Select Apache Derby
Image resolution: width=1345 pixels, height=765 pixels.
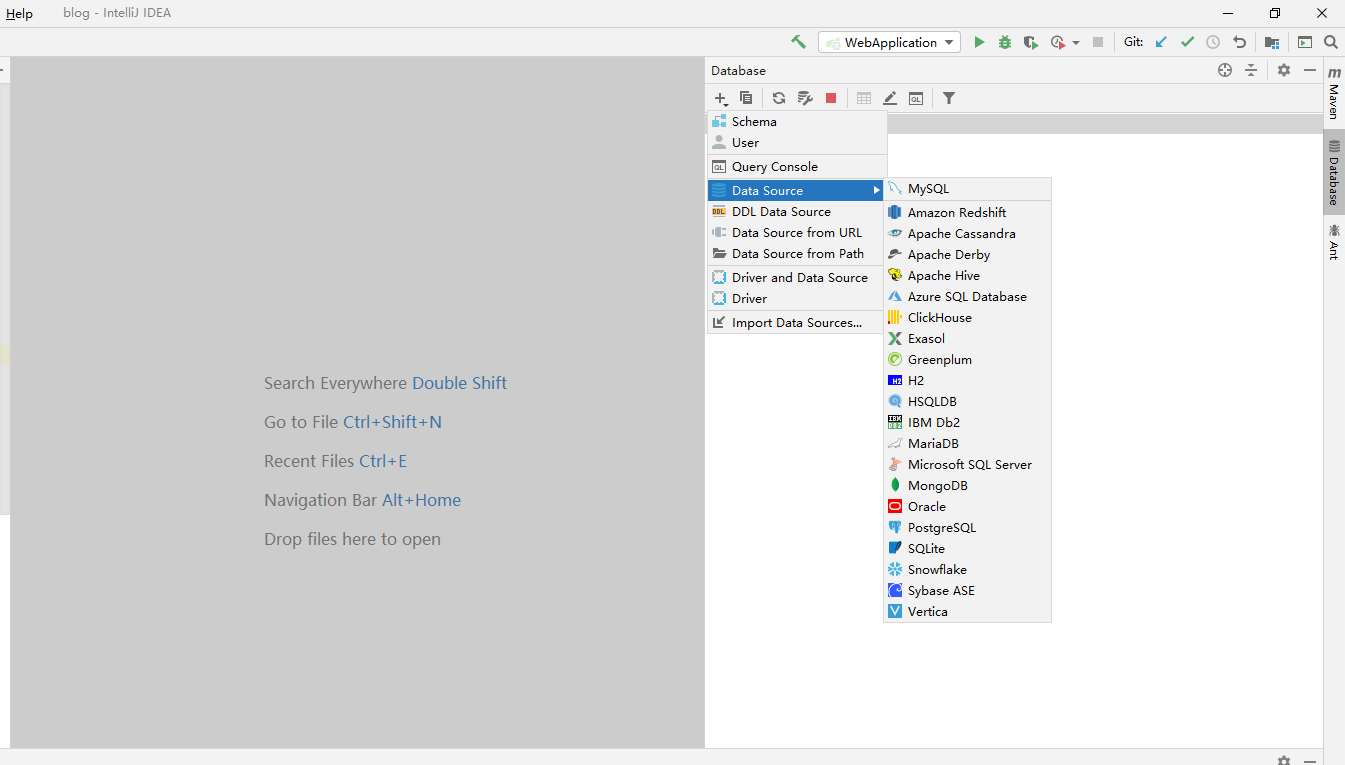967,254
